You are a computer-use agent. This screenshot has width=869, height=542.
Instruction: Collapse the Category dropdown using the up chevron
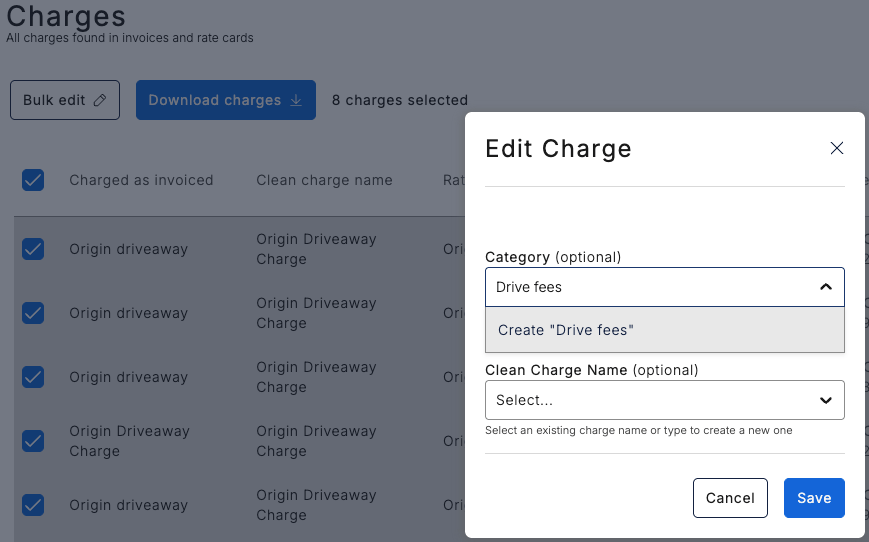(x=825, y=287)
